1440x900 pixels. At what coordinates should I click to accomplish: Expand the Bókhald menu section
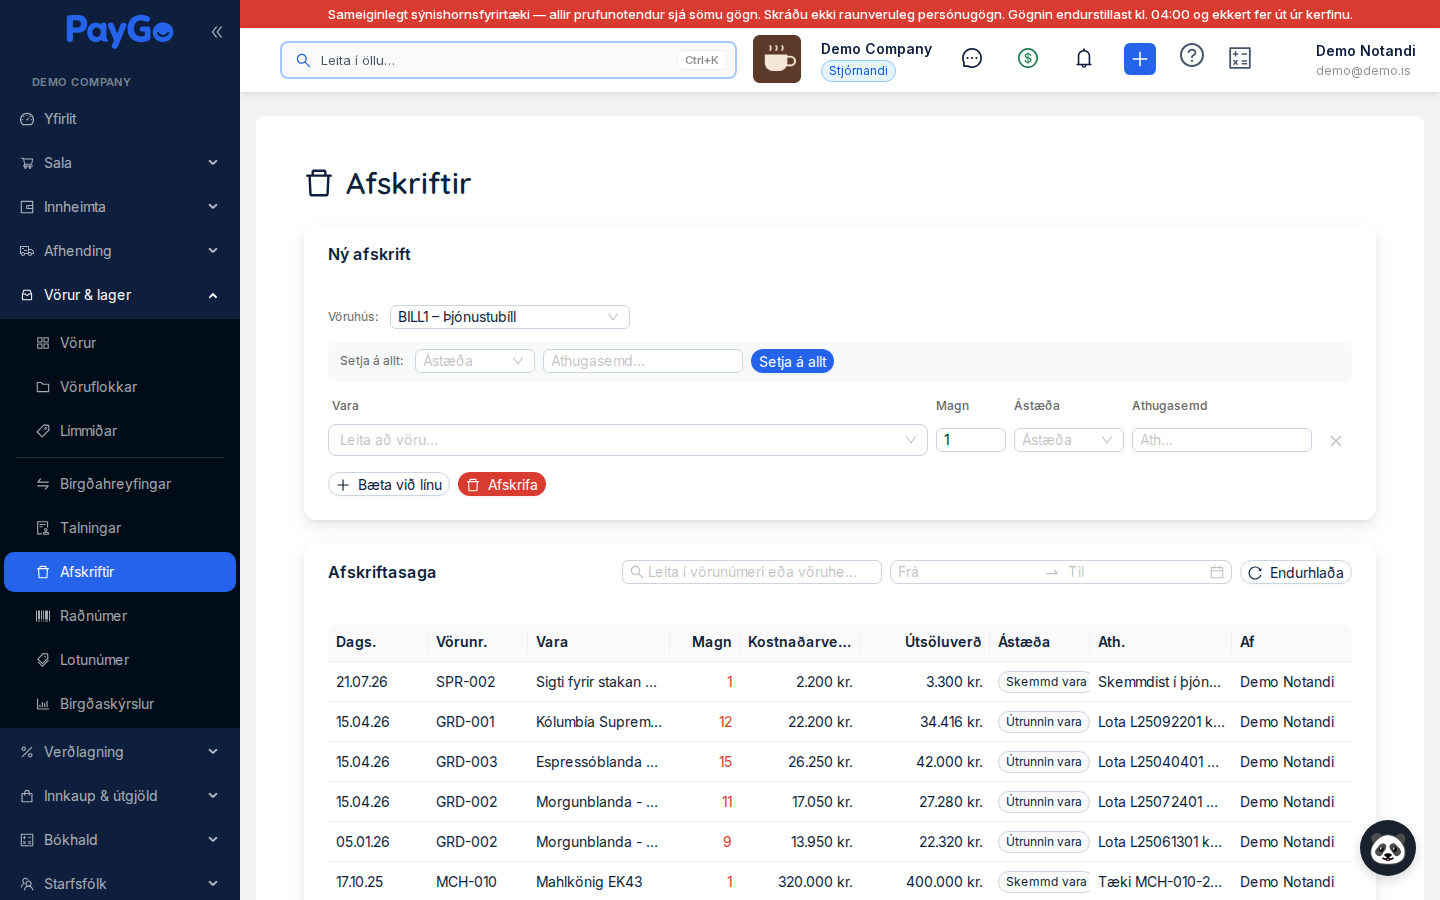[120, 840]
